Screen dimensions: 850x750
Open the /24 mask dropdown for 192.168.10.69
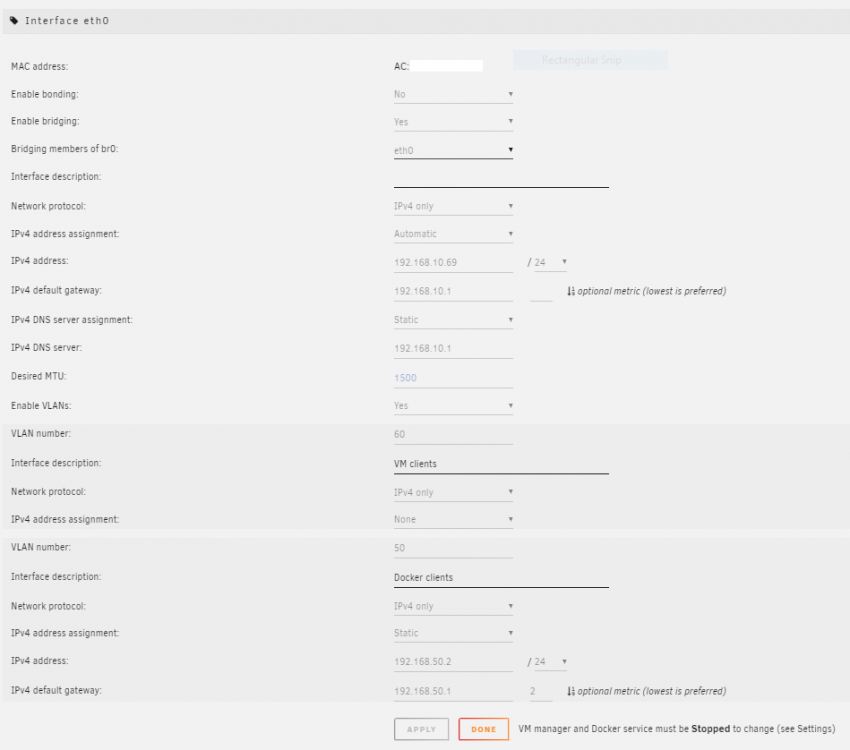pyautogui.click(x=550, y=262)
